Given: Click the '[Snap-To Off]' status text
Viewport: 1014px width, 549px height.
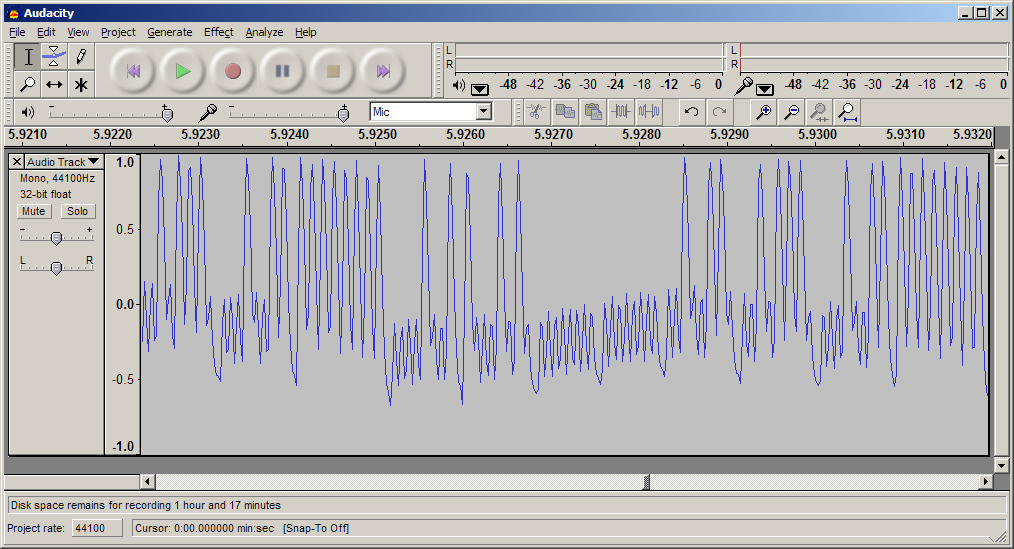Looking at the screenshot, I should 316,528.
